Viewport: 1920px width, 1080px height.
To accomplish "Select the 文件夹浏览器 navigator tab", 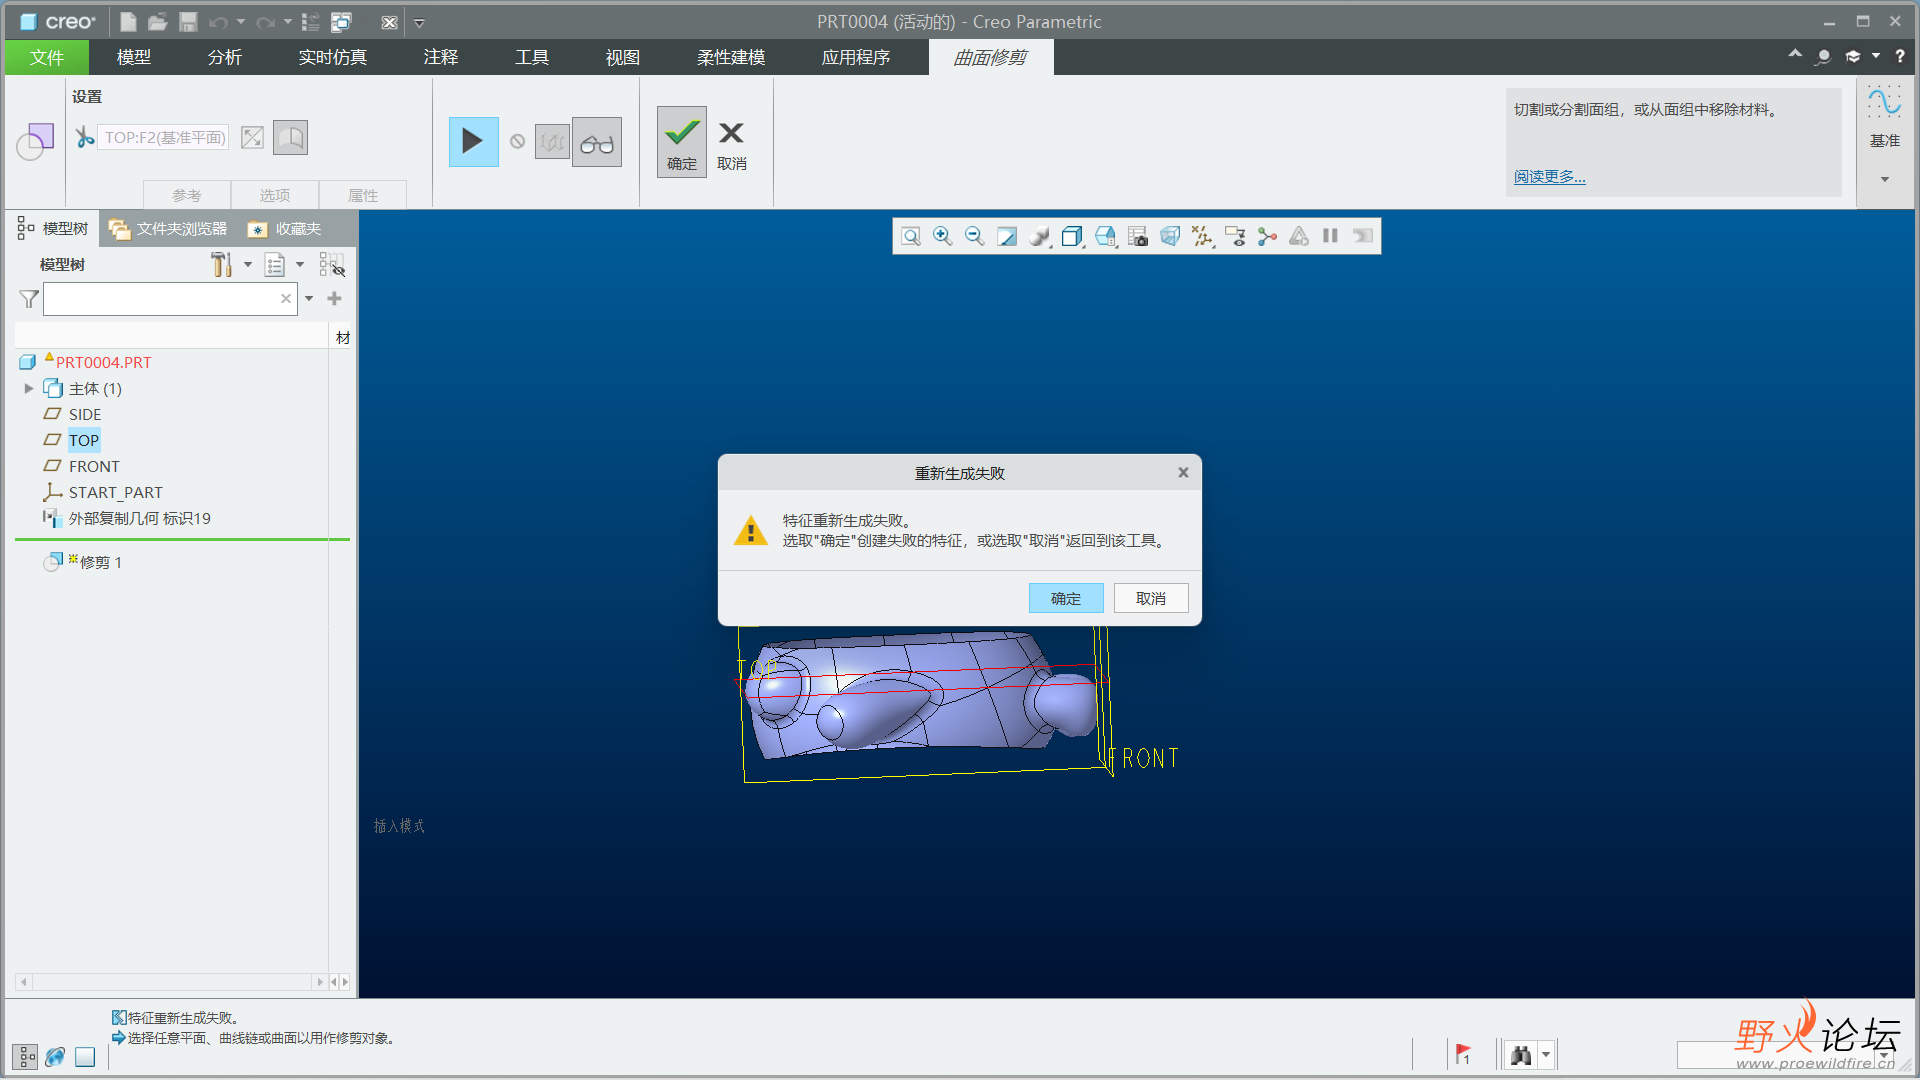I will click(x=168, y=229).
